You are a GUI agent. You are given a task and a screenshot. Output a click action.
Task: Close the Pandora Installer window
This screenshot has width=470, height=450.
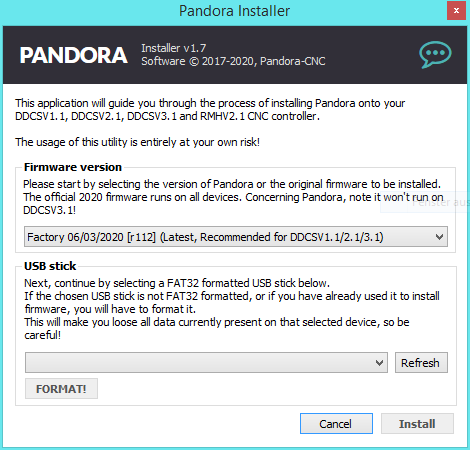(x=456, y=11)
